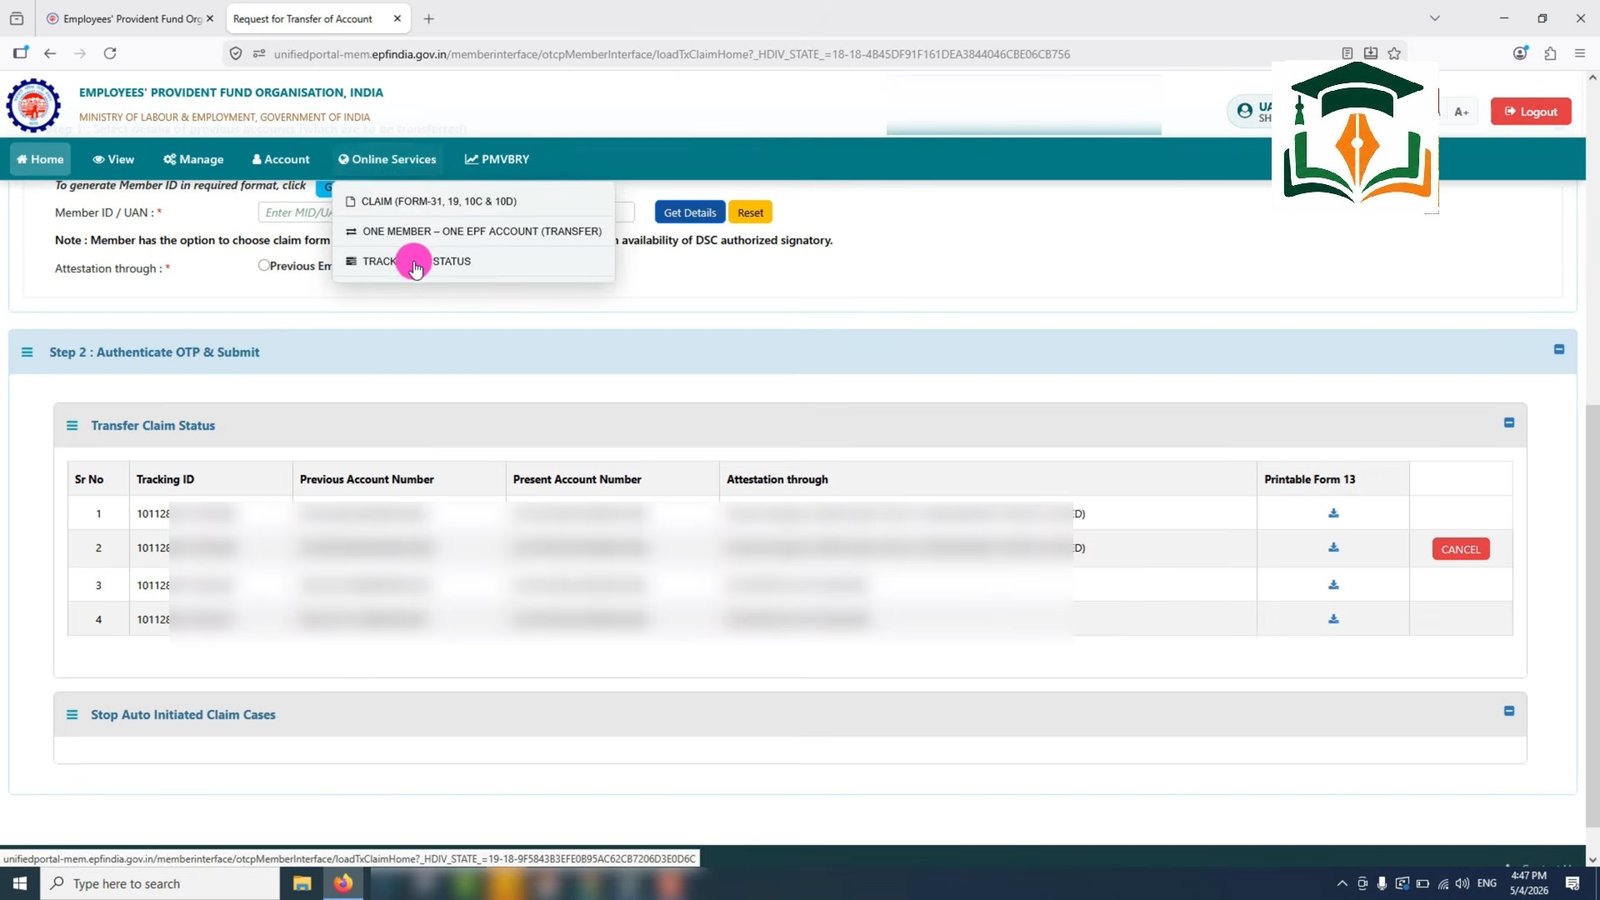Open site permissions info in the address bar
This screenshot has width=1600, height=900.
tap(259, 54)
